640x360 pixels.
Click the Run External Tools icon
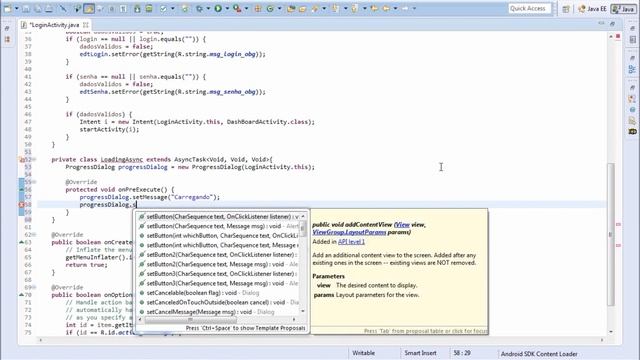237,9
